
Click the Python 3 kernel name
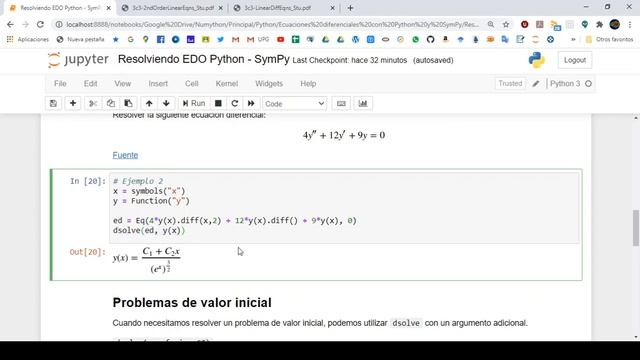tap(565, 83)
